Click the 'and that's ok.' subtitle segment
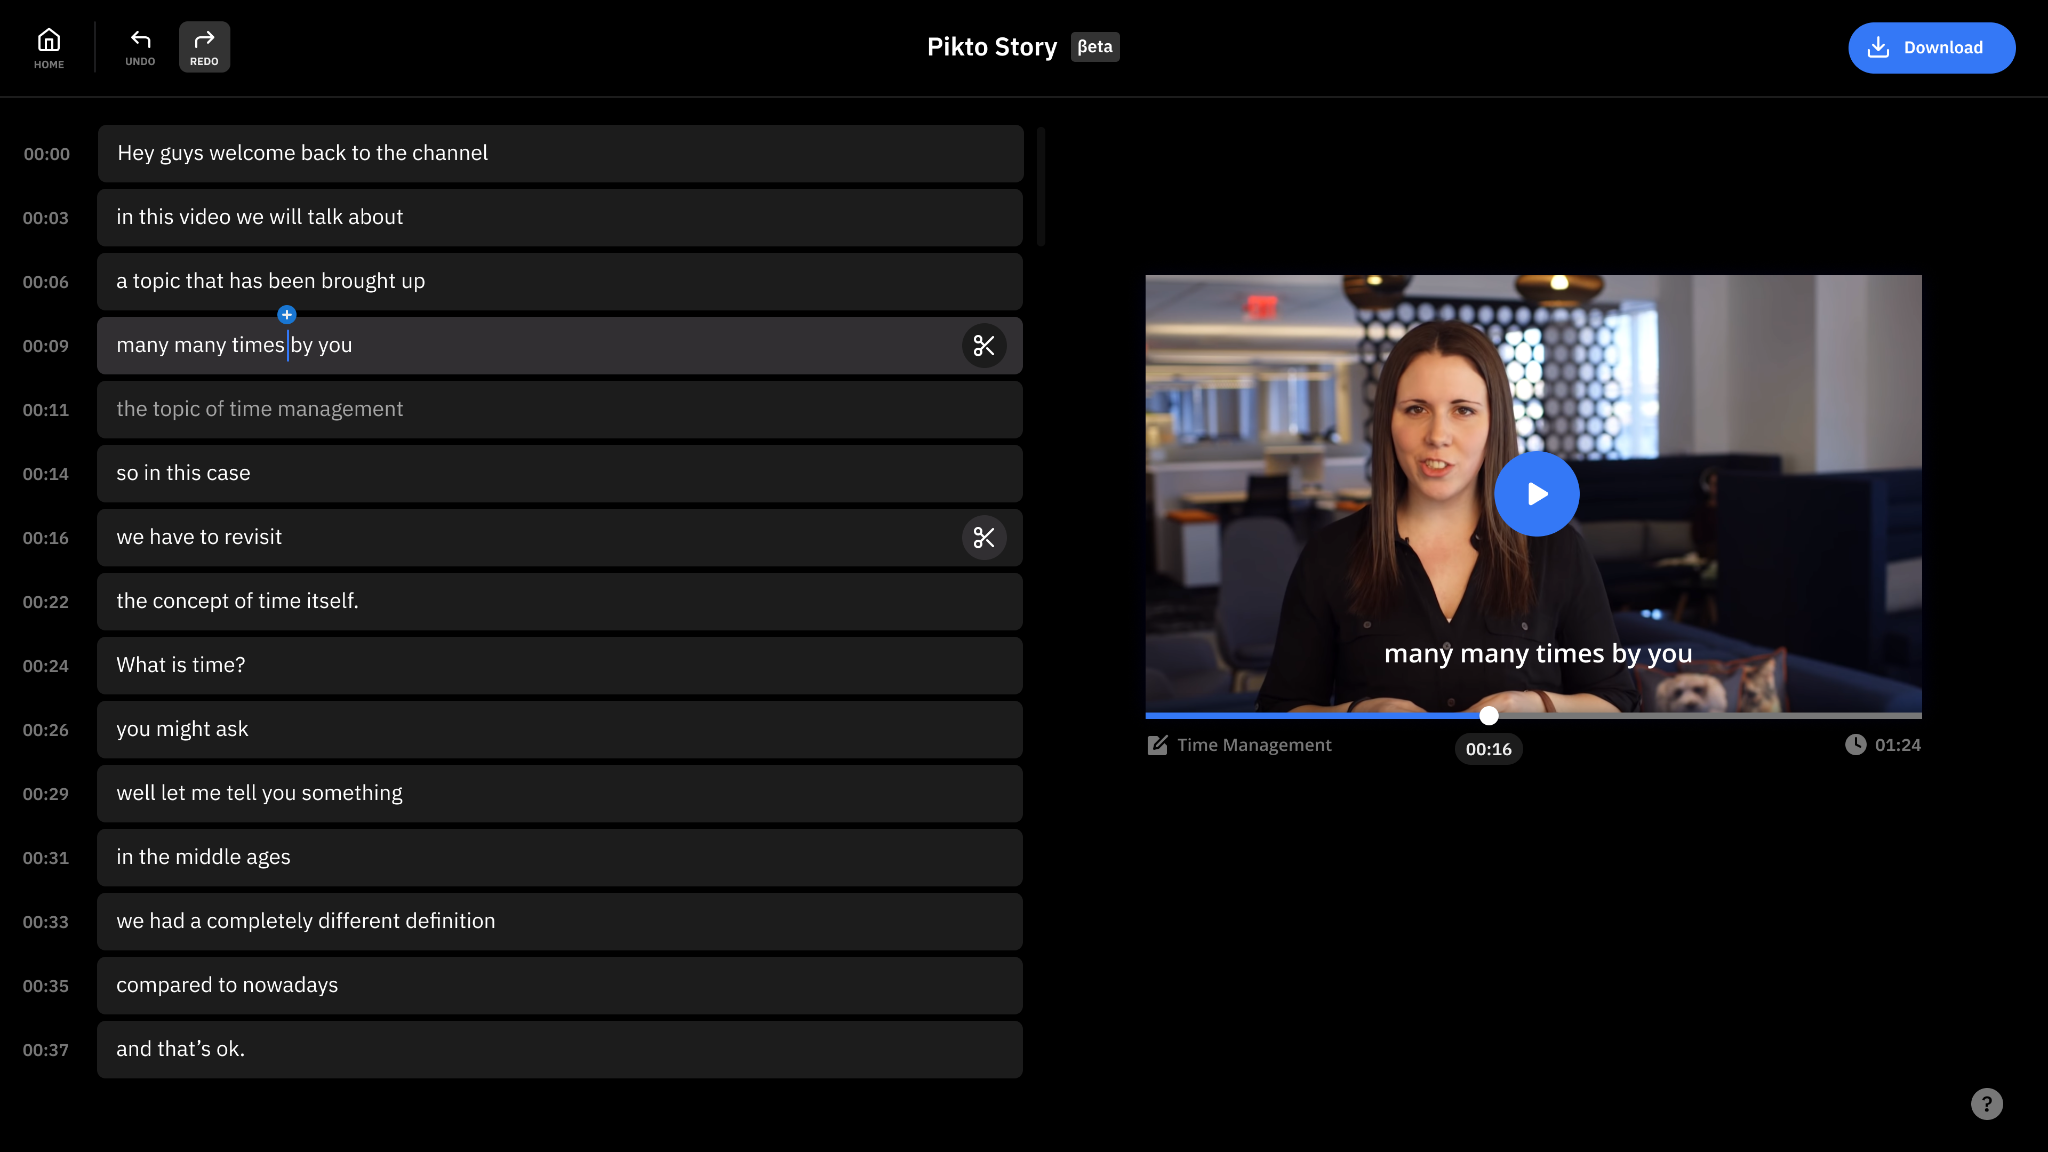This screenshot has width=2048, height=1152. tap(560, 1048)
